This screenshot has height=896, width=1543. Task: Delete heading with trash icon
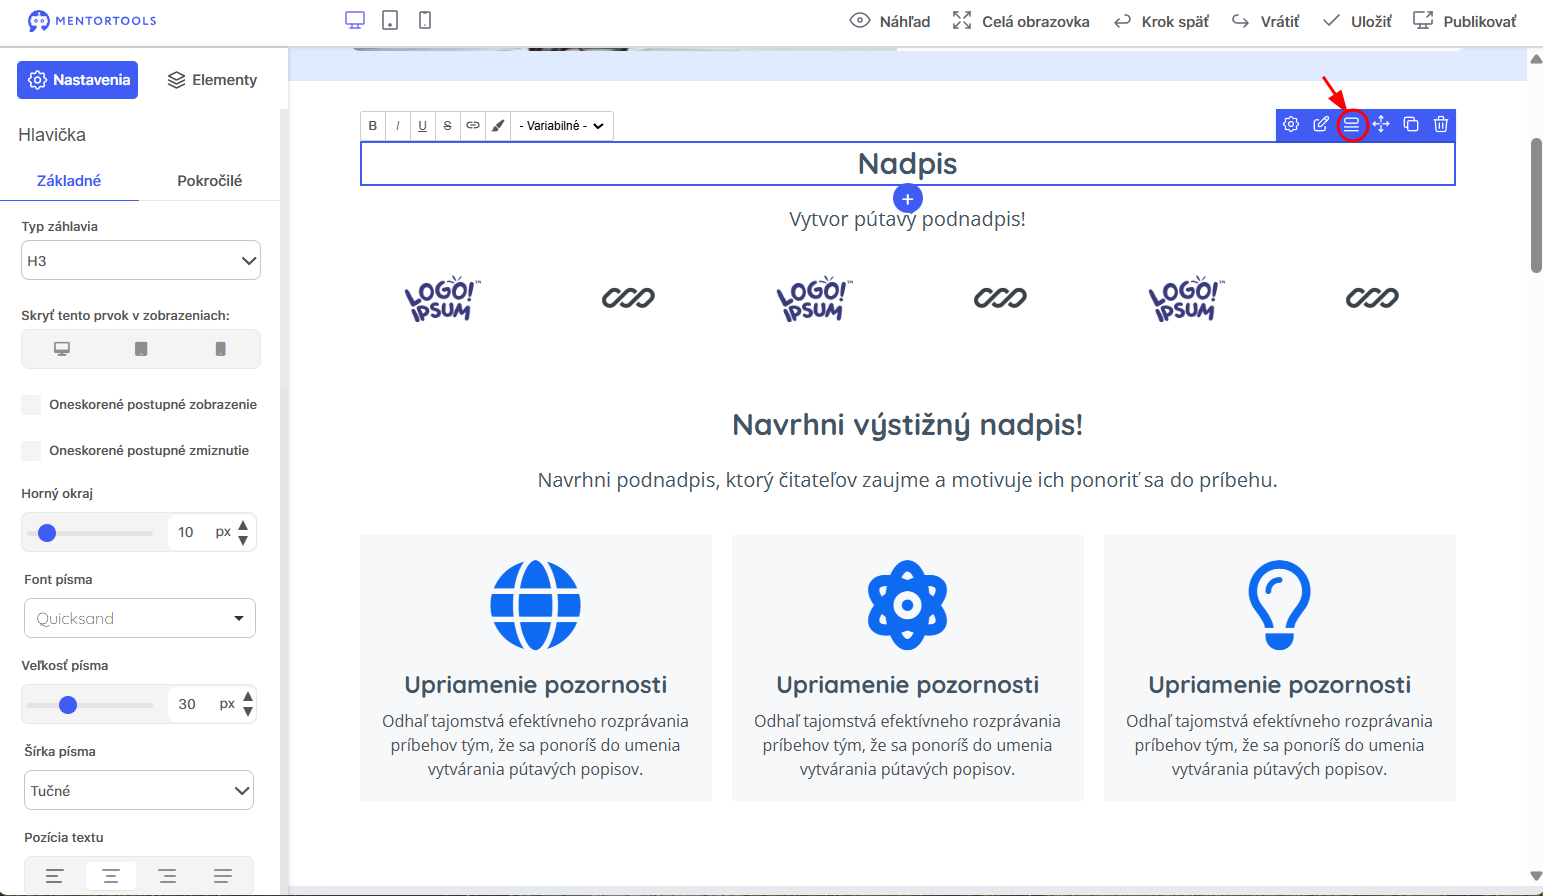point(1441,124)
